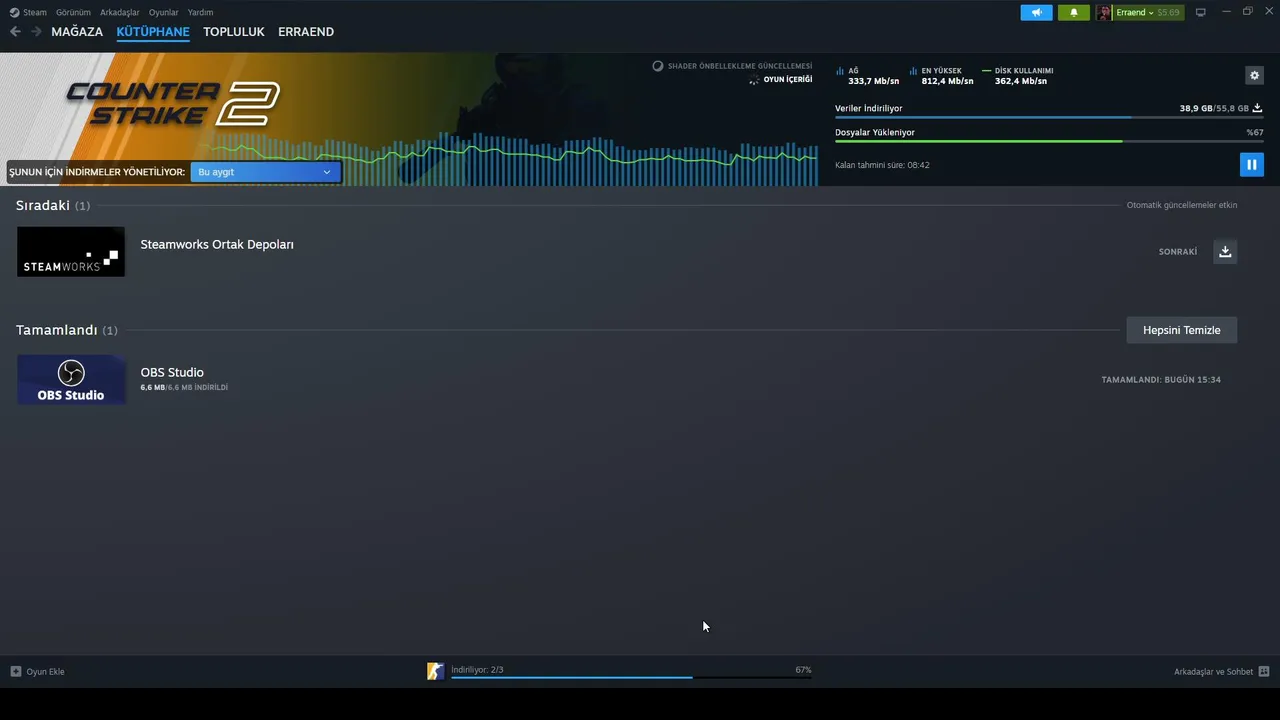1280x720 pixels.
Task: Click TAMAMLANDI: BUGÜN 15:34 timestamp
Action: pos(1161,380)
